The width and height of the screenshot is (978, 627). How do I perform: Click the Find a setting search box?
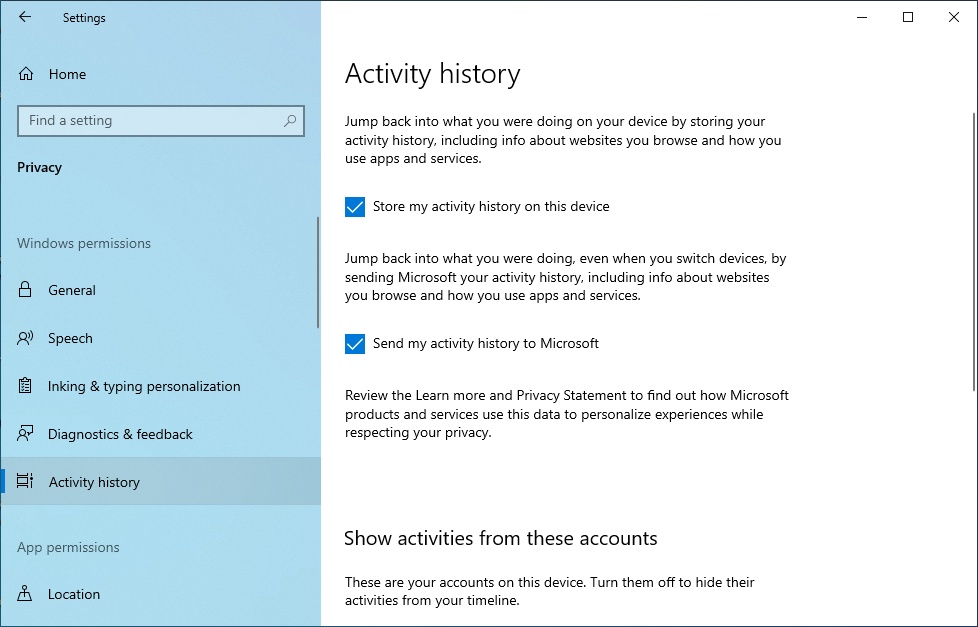pyautogui.click(x=150, y=121)
